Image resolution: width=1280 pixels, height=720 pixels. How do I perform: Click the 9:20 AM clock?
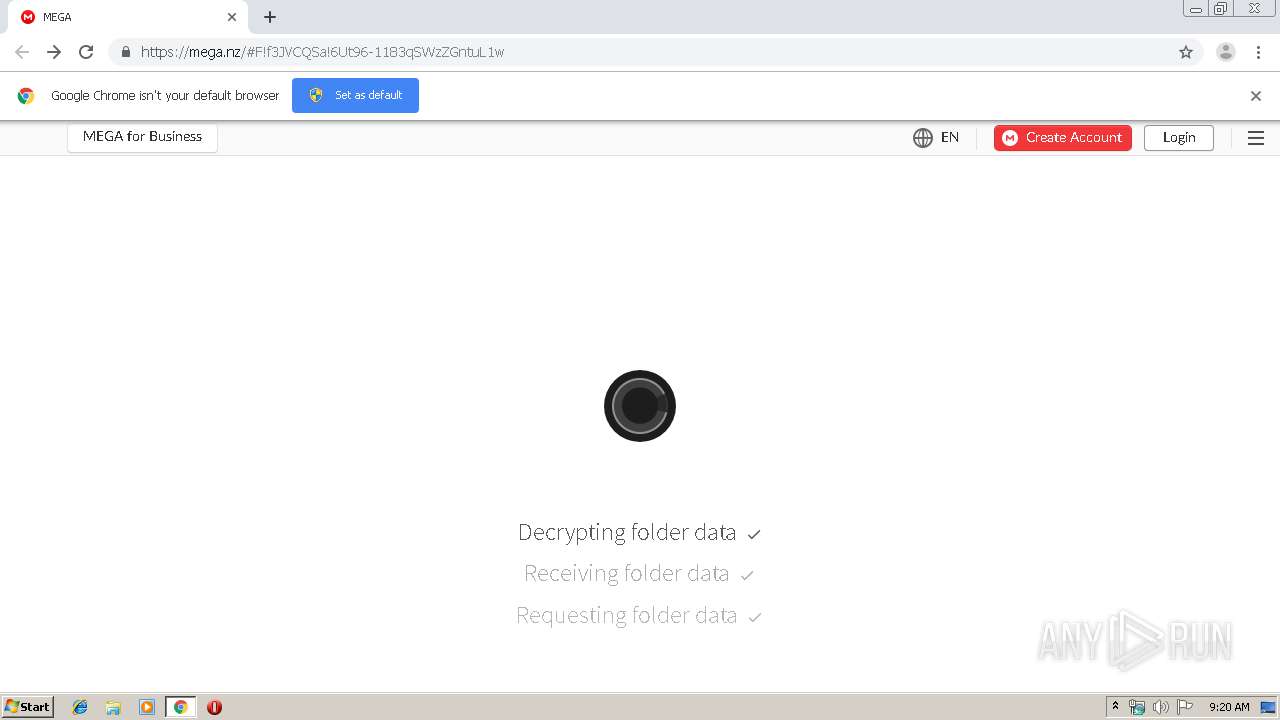(1229, 707)
